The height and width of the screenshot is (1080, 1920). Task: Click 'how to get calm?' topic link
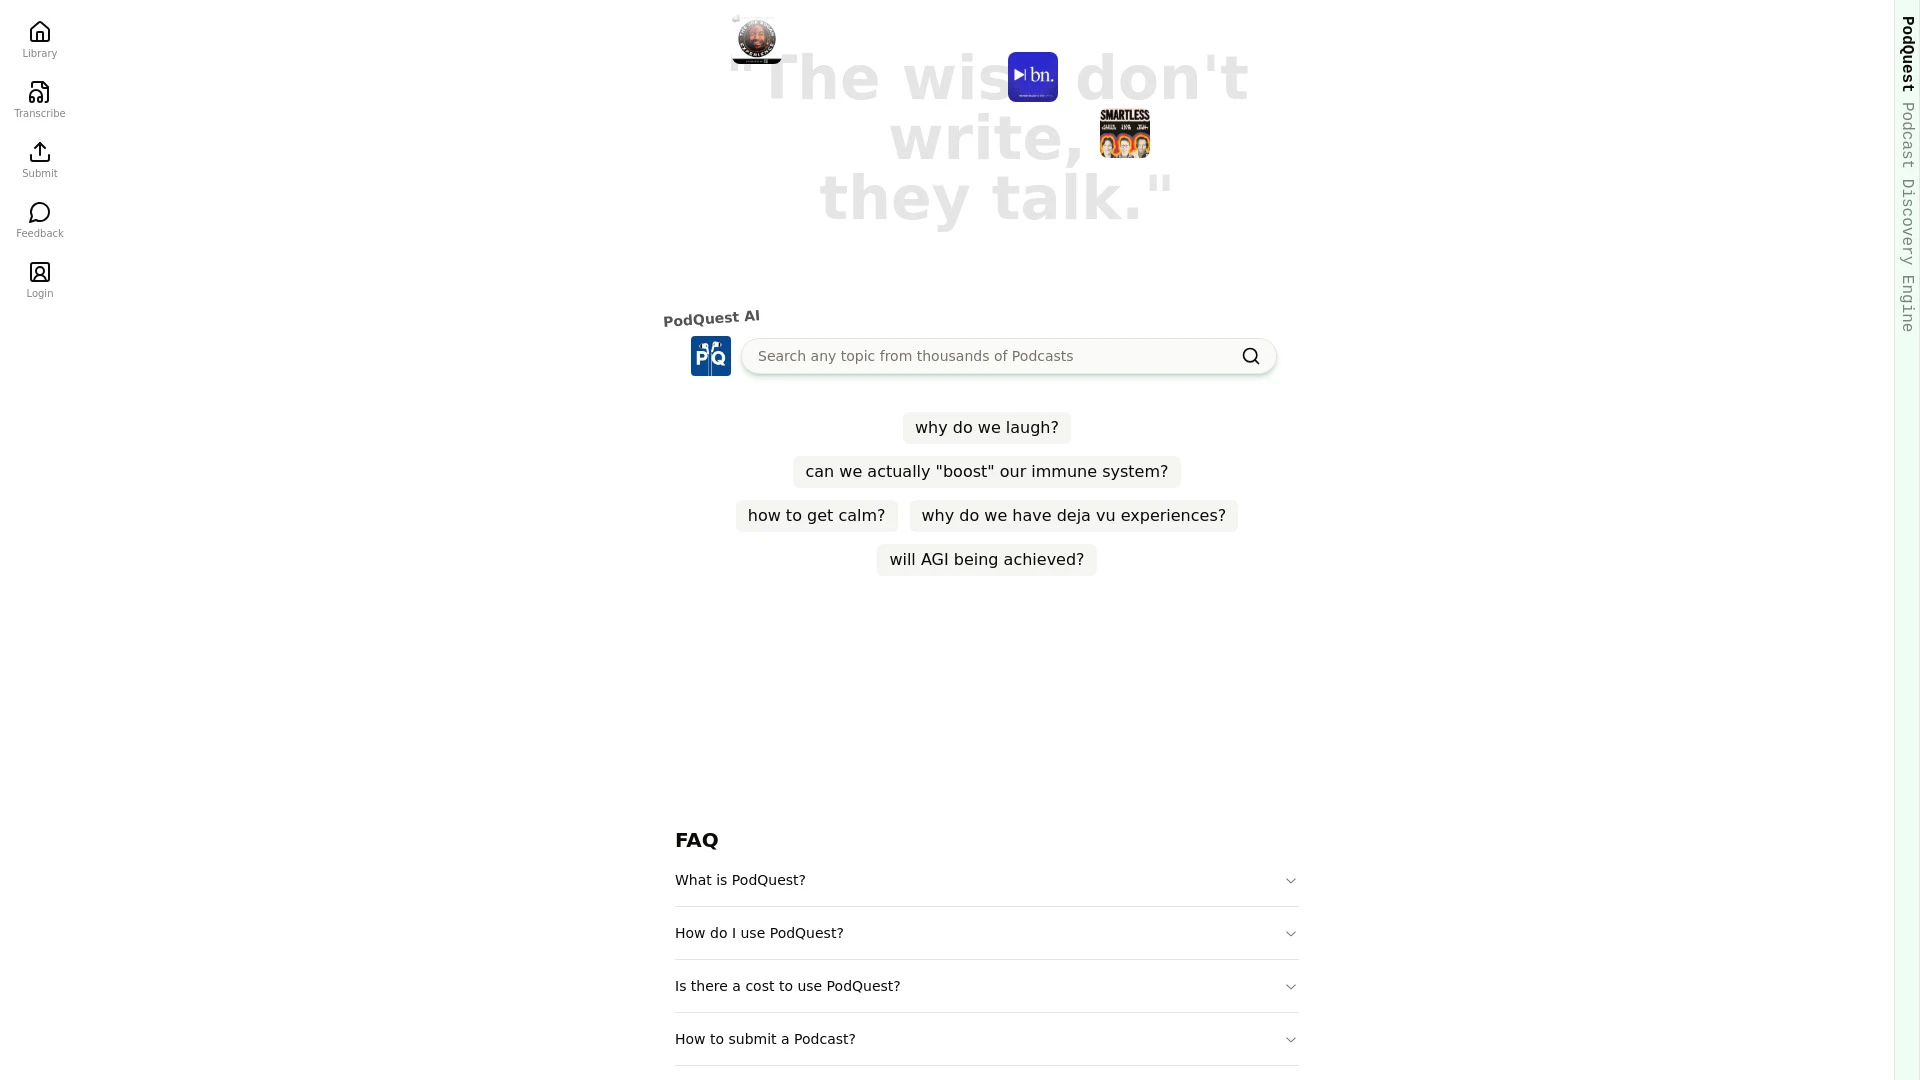pyautogui.click(x=816, y=514)
